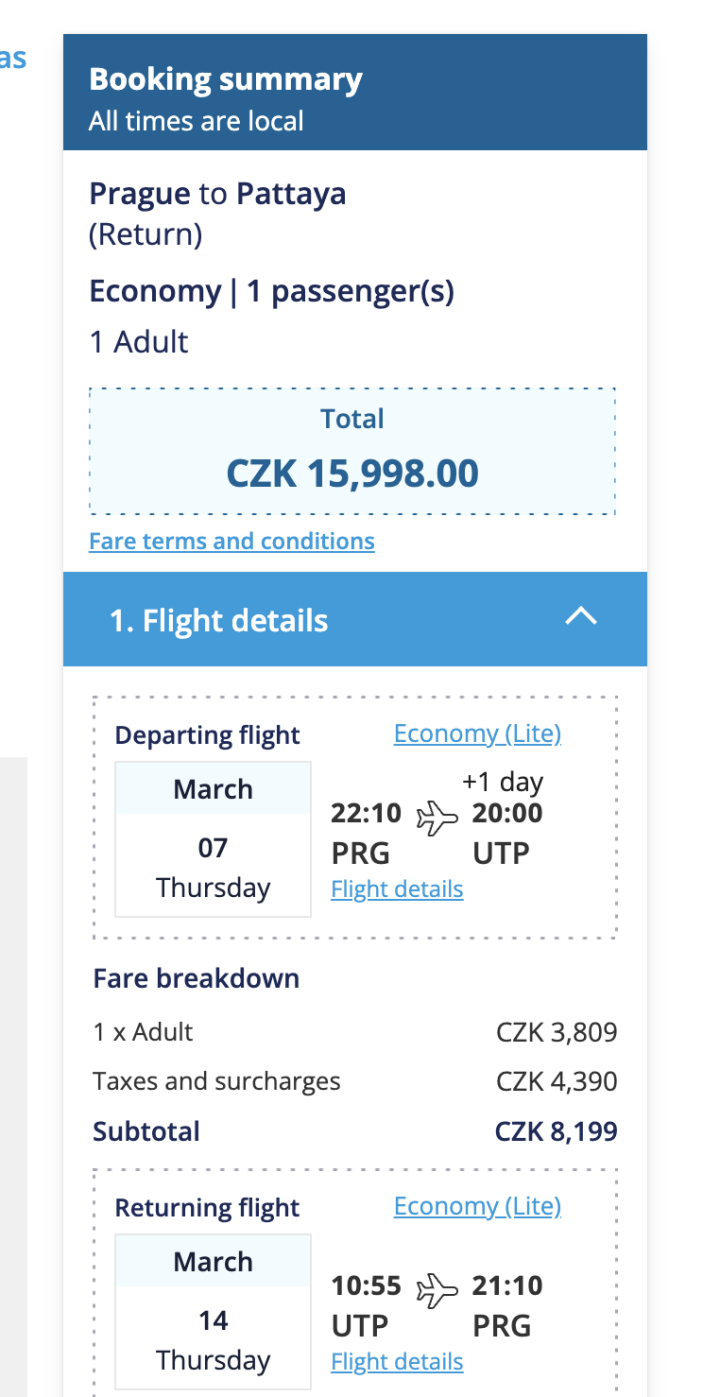Click the partially visible 'as' link
The width and height of the screenshot is (720, 1397).
(x=12, y=57)
